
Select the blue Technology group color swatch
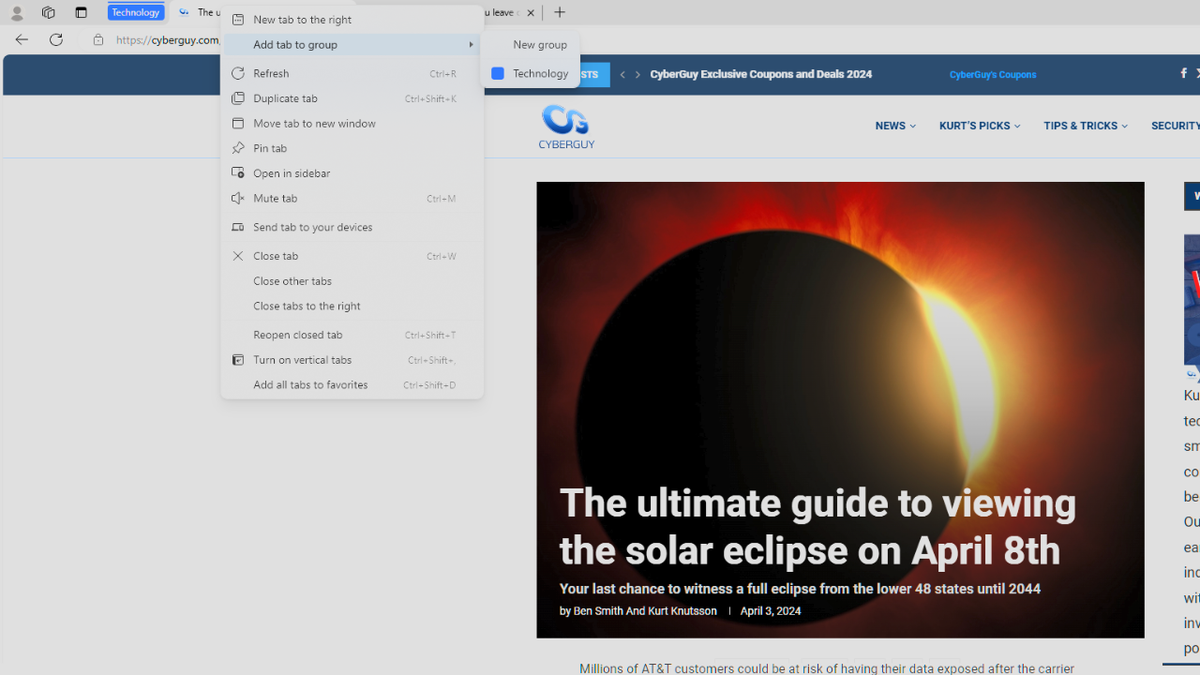[498, 73]
